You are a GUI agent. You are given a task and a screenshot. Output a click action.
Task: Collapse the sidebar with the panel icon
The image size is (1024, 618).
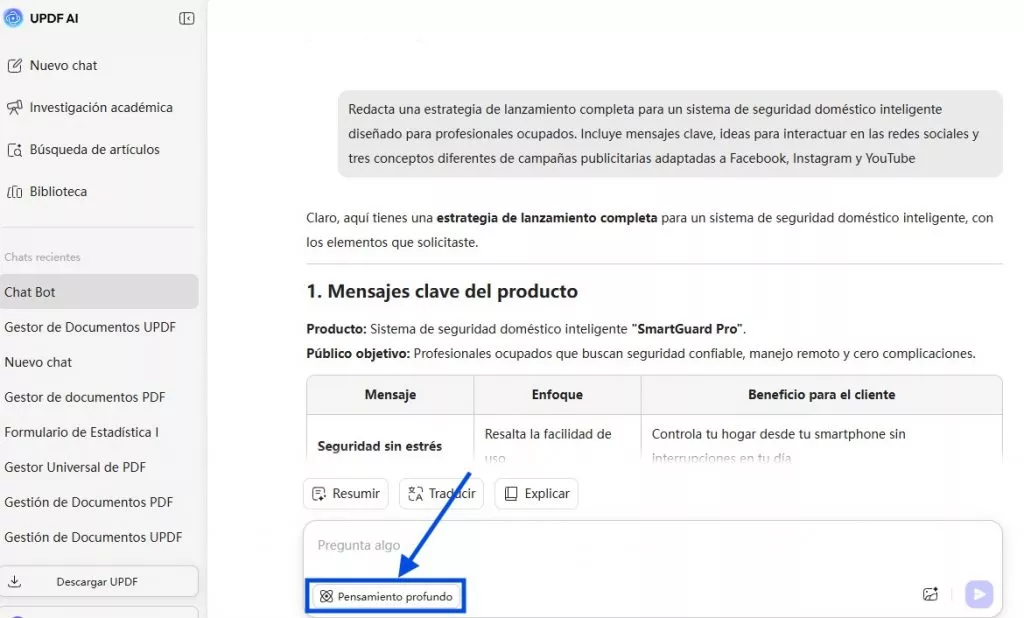click(x=187, y=18)
